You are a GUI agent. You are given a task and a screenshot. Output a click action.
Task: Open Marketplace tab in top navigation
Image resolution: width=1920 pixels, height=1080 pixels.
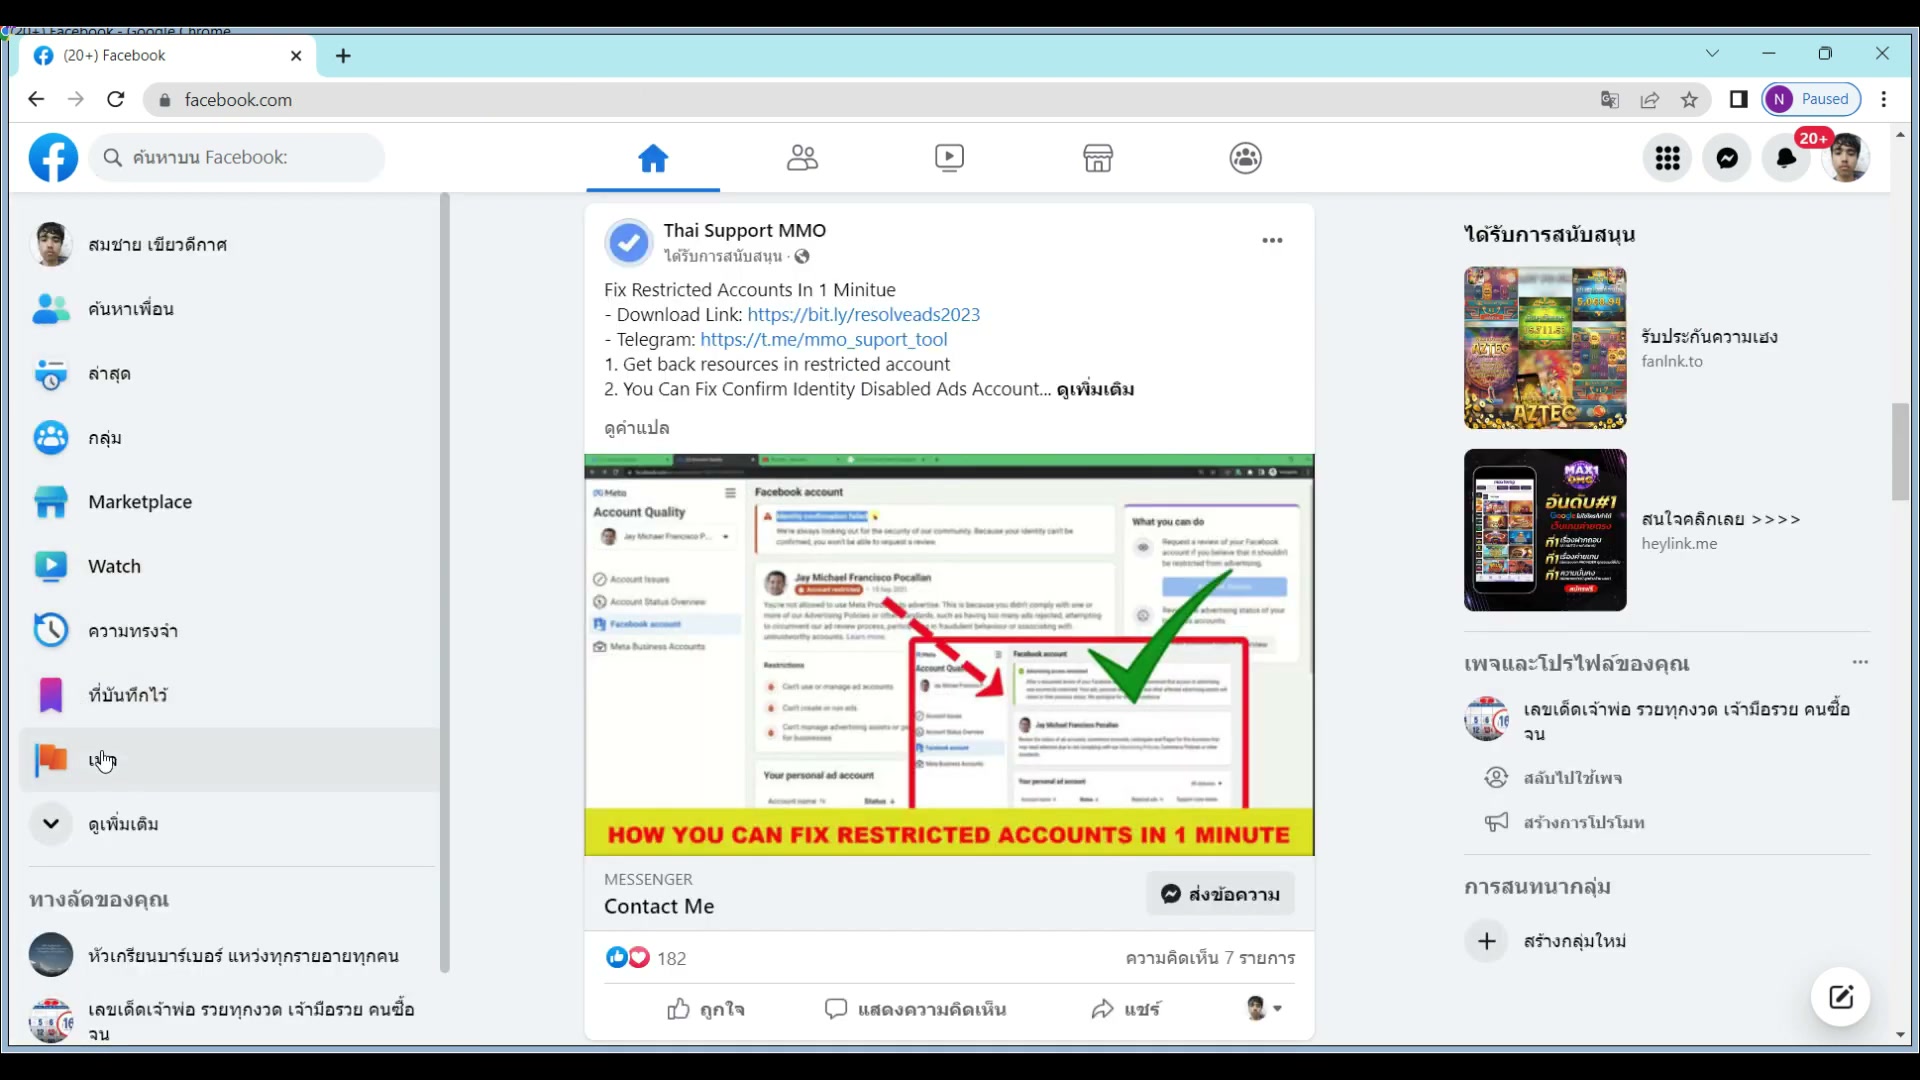coord(1097,158)
